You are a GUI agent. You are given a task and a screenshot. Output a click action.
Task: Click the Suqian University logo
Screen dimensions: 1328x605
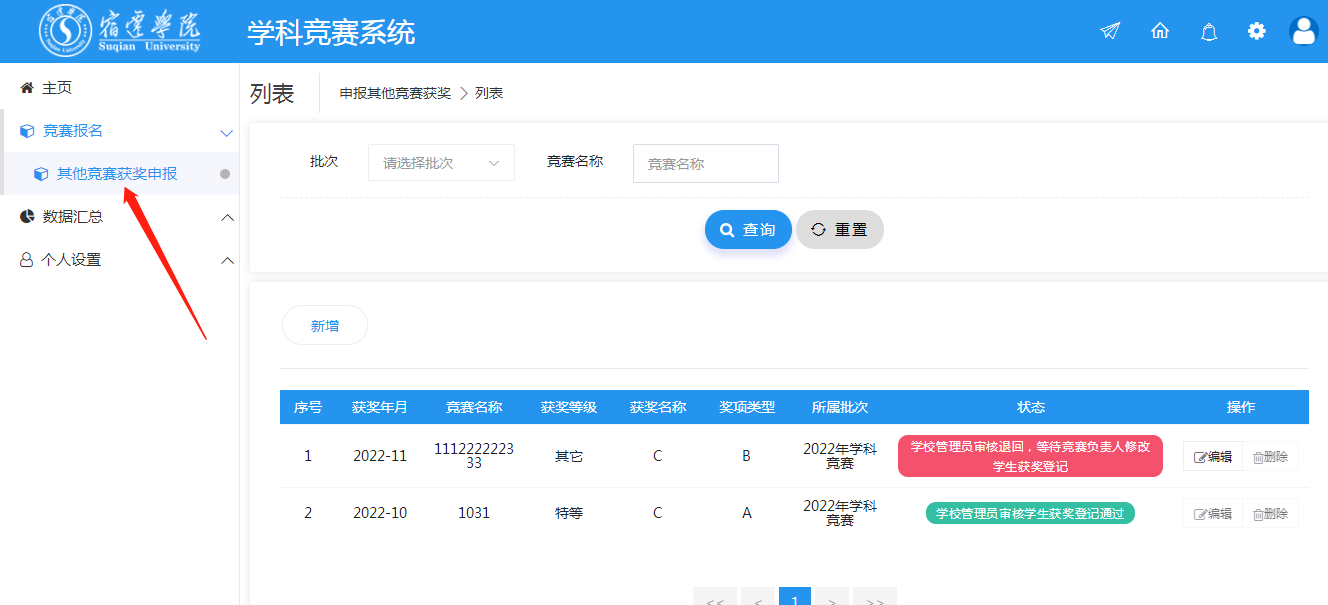coord(120,31)
